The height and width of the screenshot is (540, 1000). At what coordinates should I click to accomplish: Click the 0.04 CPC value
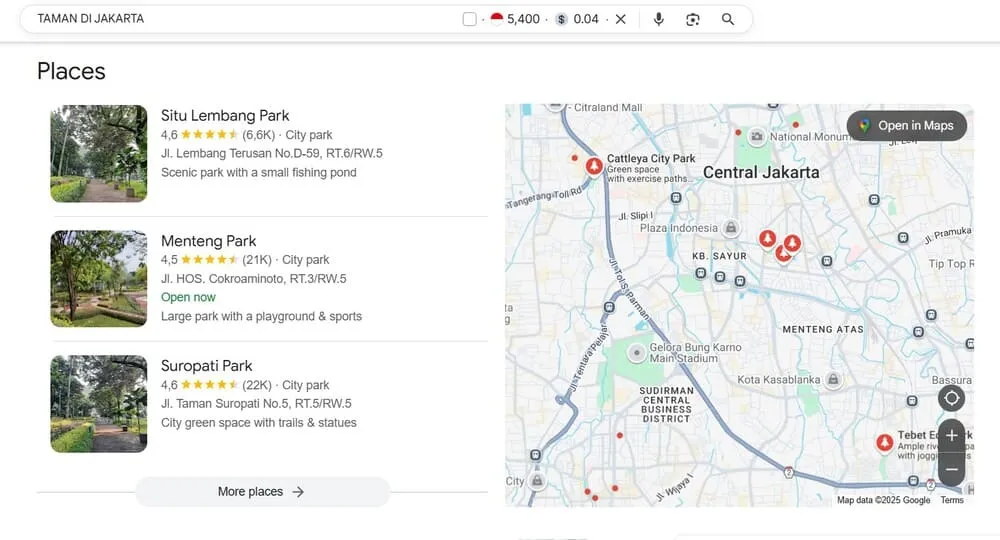click(586, 19)
